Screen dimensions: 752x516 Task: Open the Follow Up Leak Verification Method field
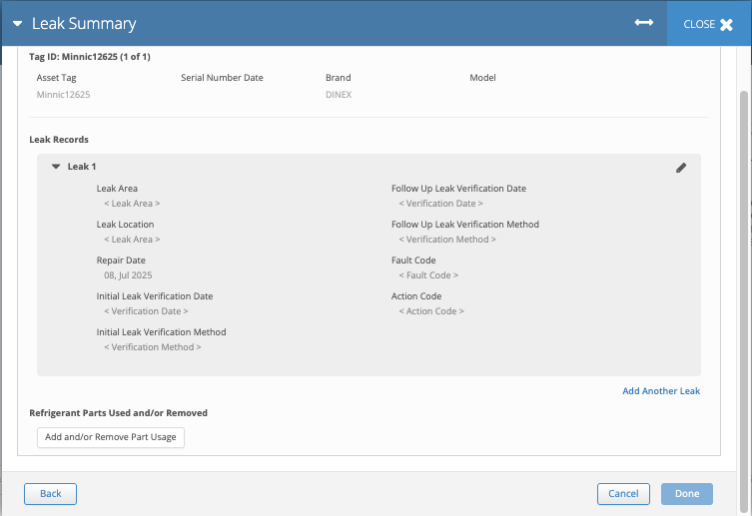click(x=447, y=239)
